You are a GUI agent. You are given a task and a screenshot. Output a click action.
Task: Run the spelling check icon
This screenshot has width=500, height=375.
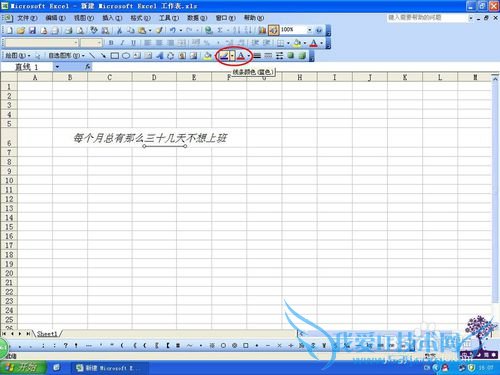tap(94, 30)
